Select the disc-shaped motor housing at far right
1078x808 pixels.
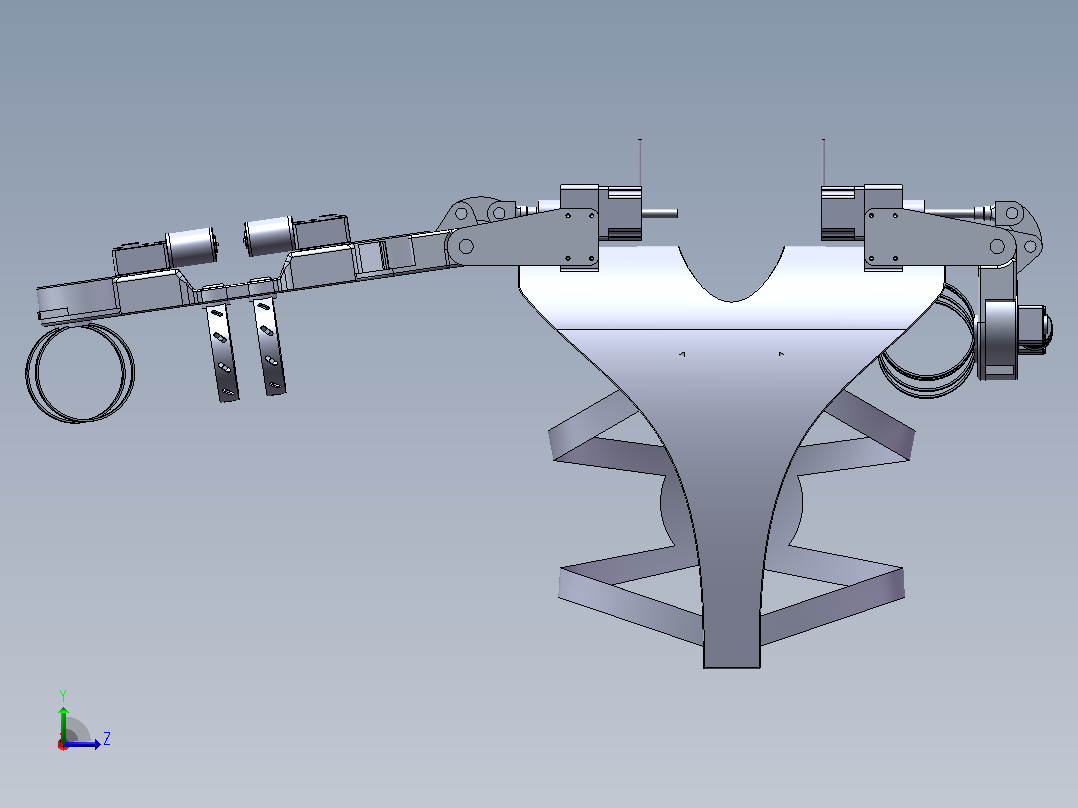pos(1000,338)
